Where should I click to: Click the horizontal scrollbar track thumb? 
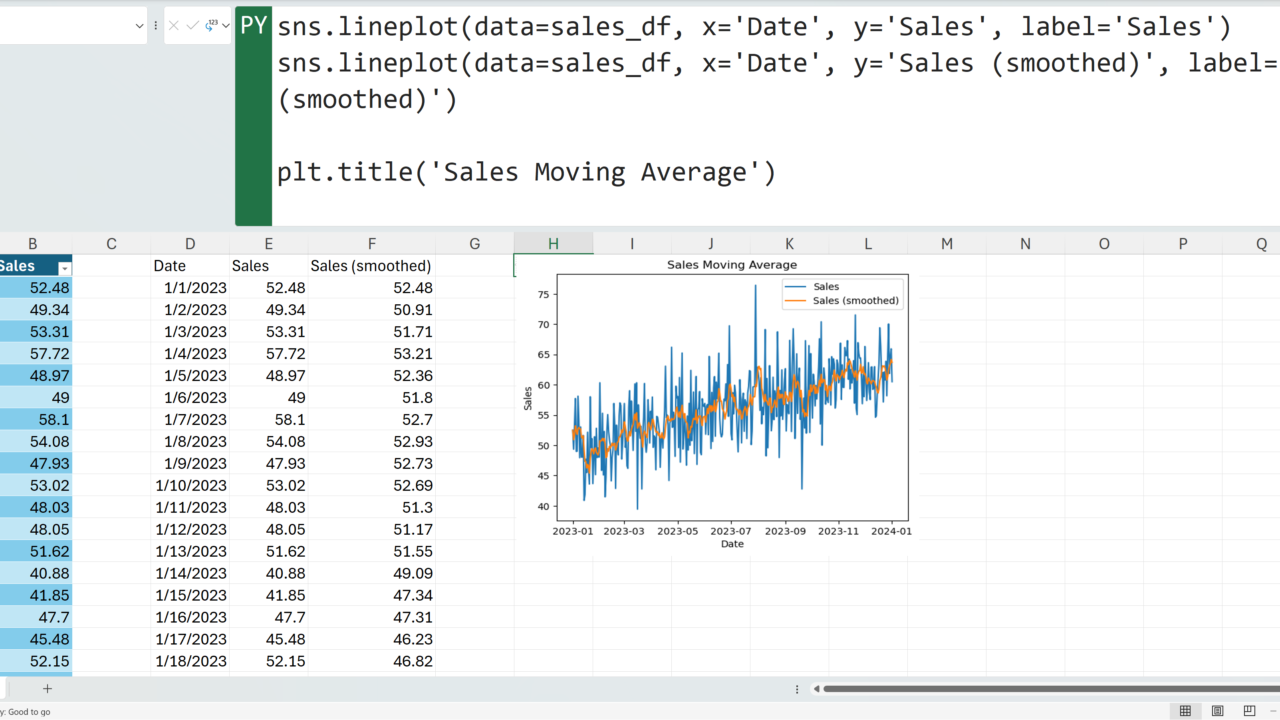pyautogui.click(x=1050, y=689)
